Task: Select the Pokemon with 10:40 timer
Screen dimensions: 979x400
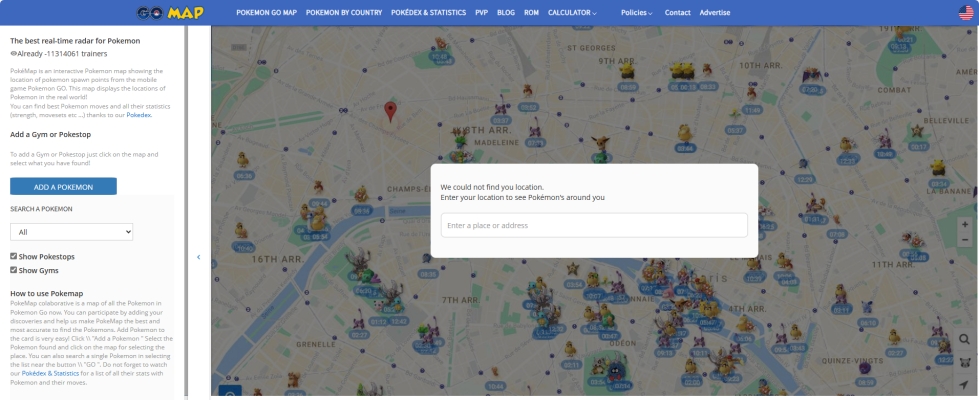Action: [244, 239]
